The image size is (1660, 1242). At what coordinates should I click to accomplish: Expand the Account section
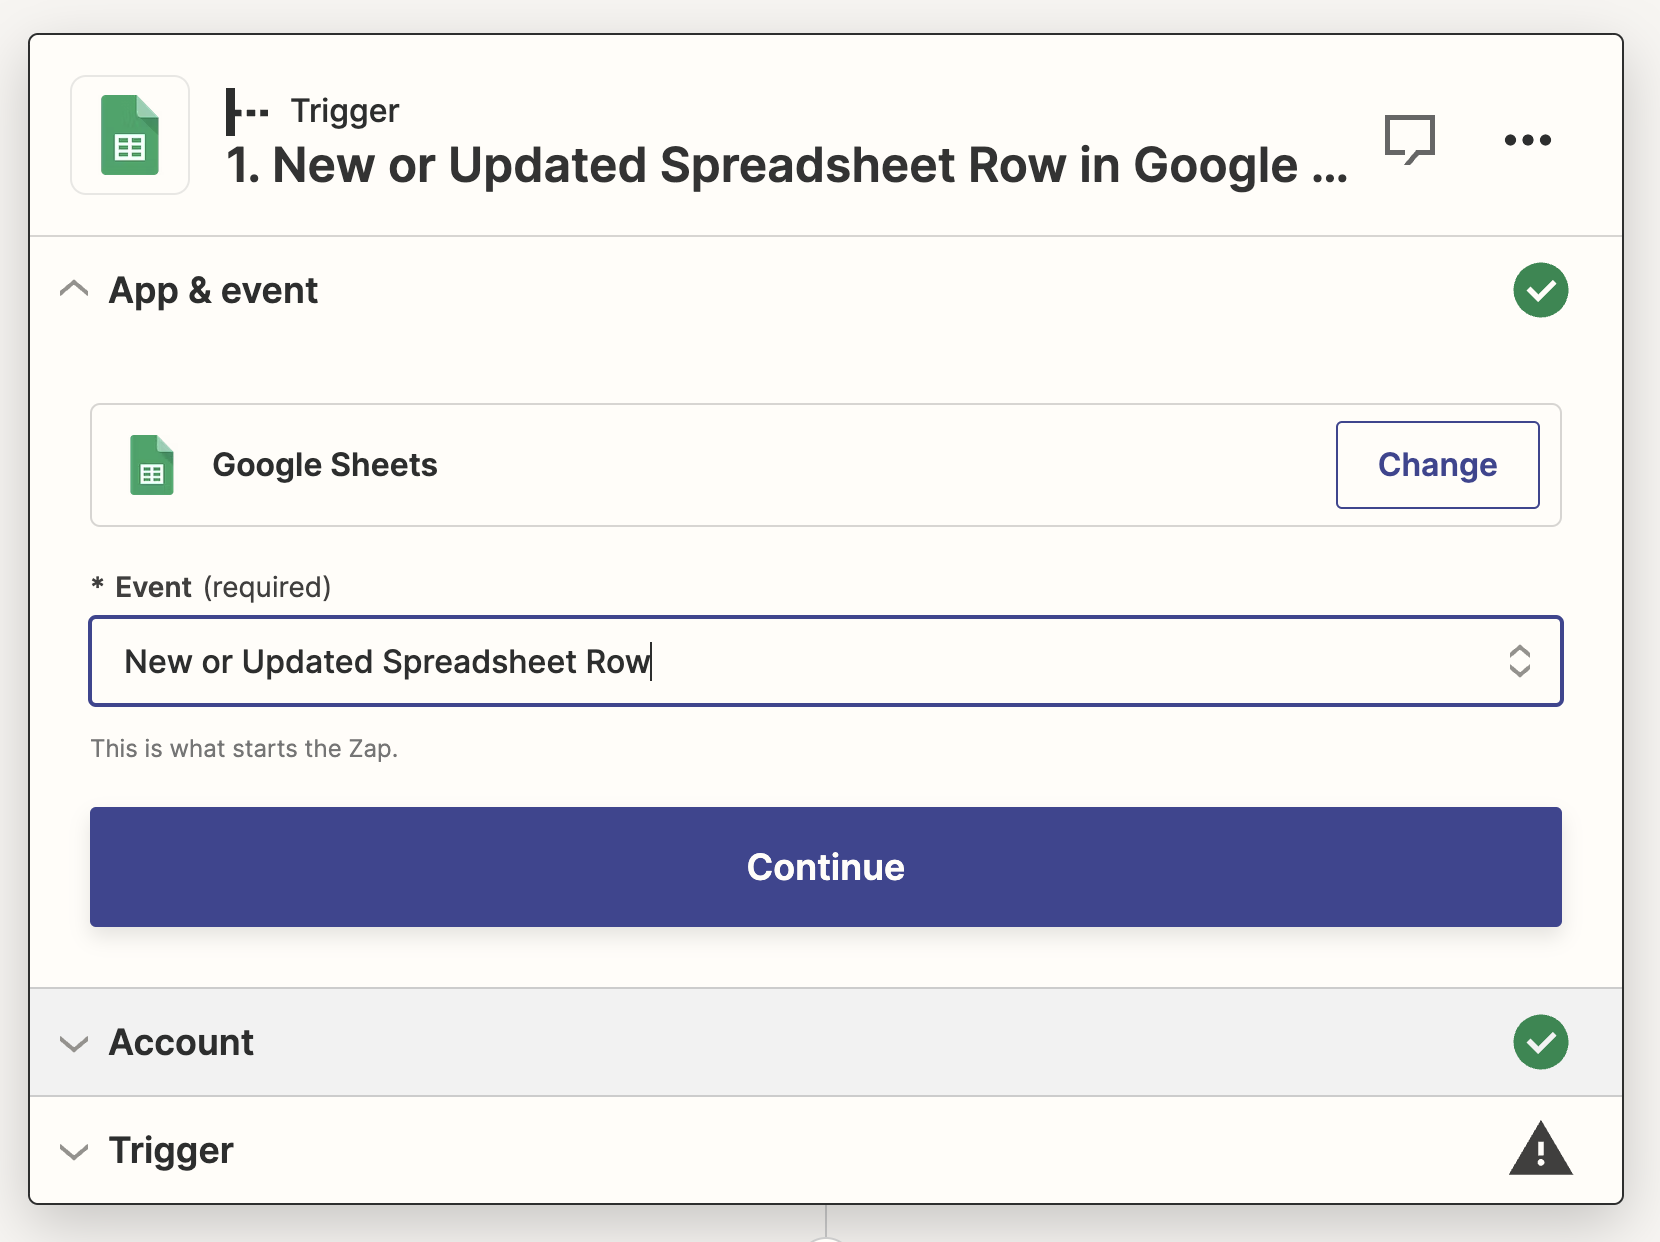[x=72, y=1043]
